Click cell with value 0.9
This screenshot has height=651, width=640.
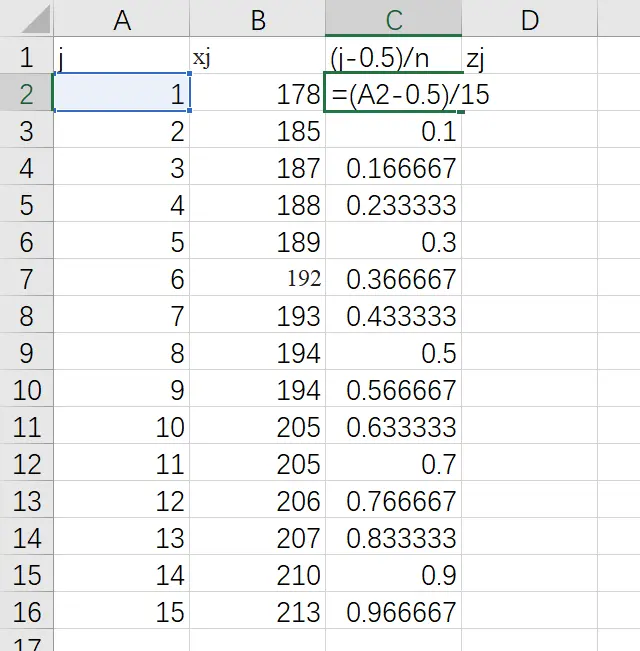click(x=393, y=573)
